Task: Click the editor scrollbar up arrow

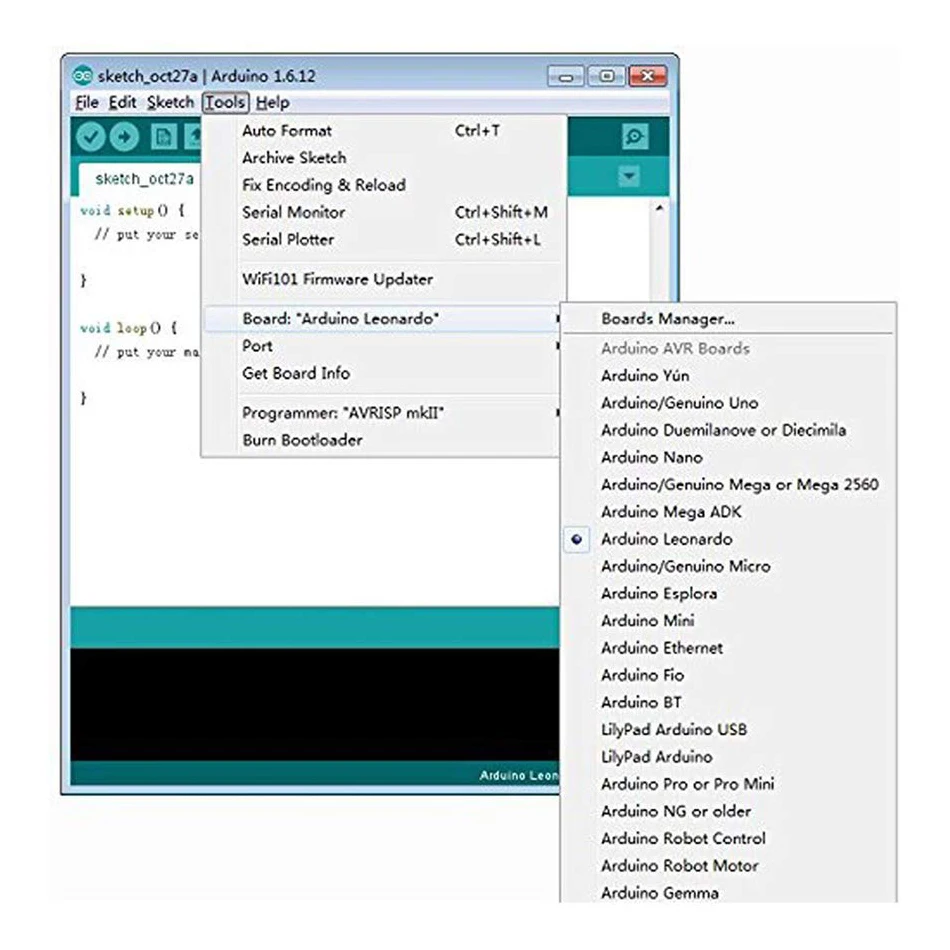Action: [659, 208]
